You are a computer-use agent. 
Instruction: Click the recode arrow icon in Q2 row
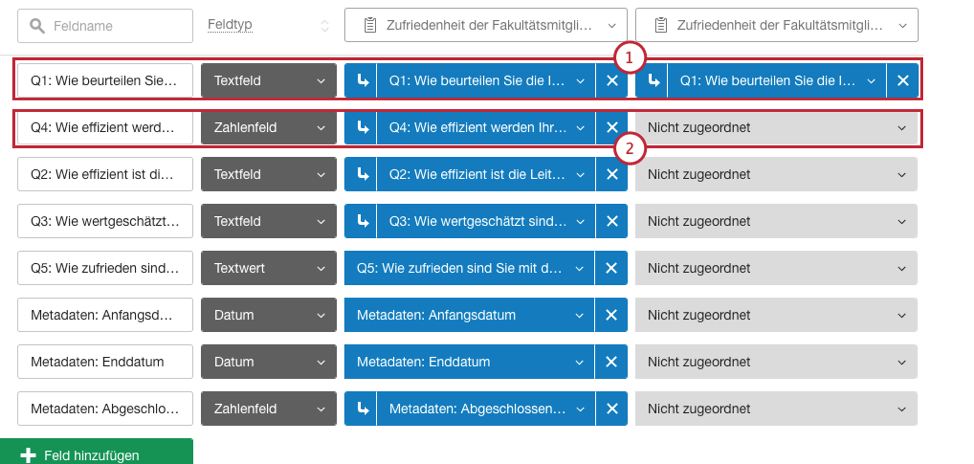point(360,175)
